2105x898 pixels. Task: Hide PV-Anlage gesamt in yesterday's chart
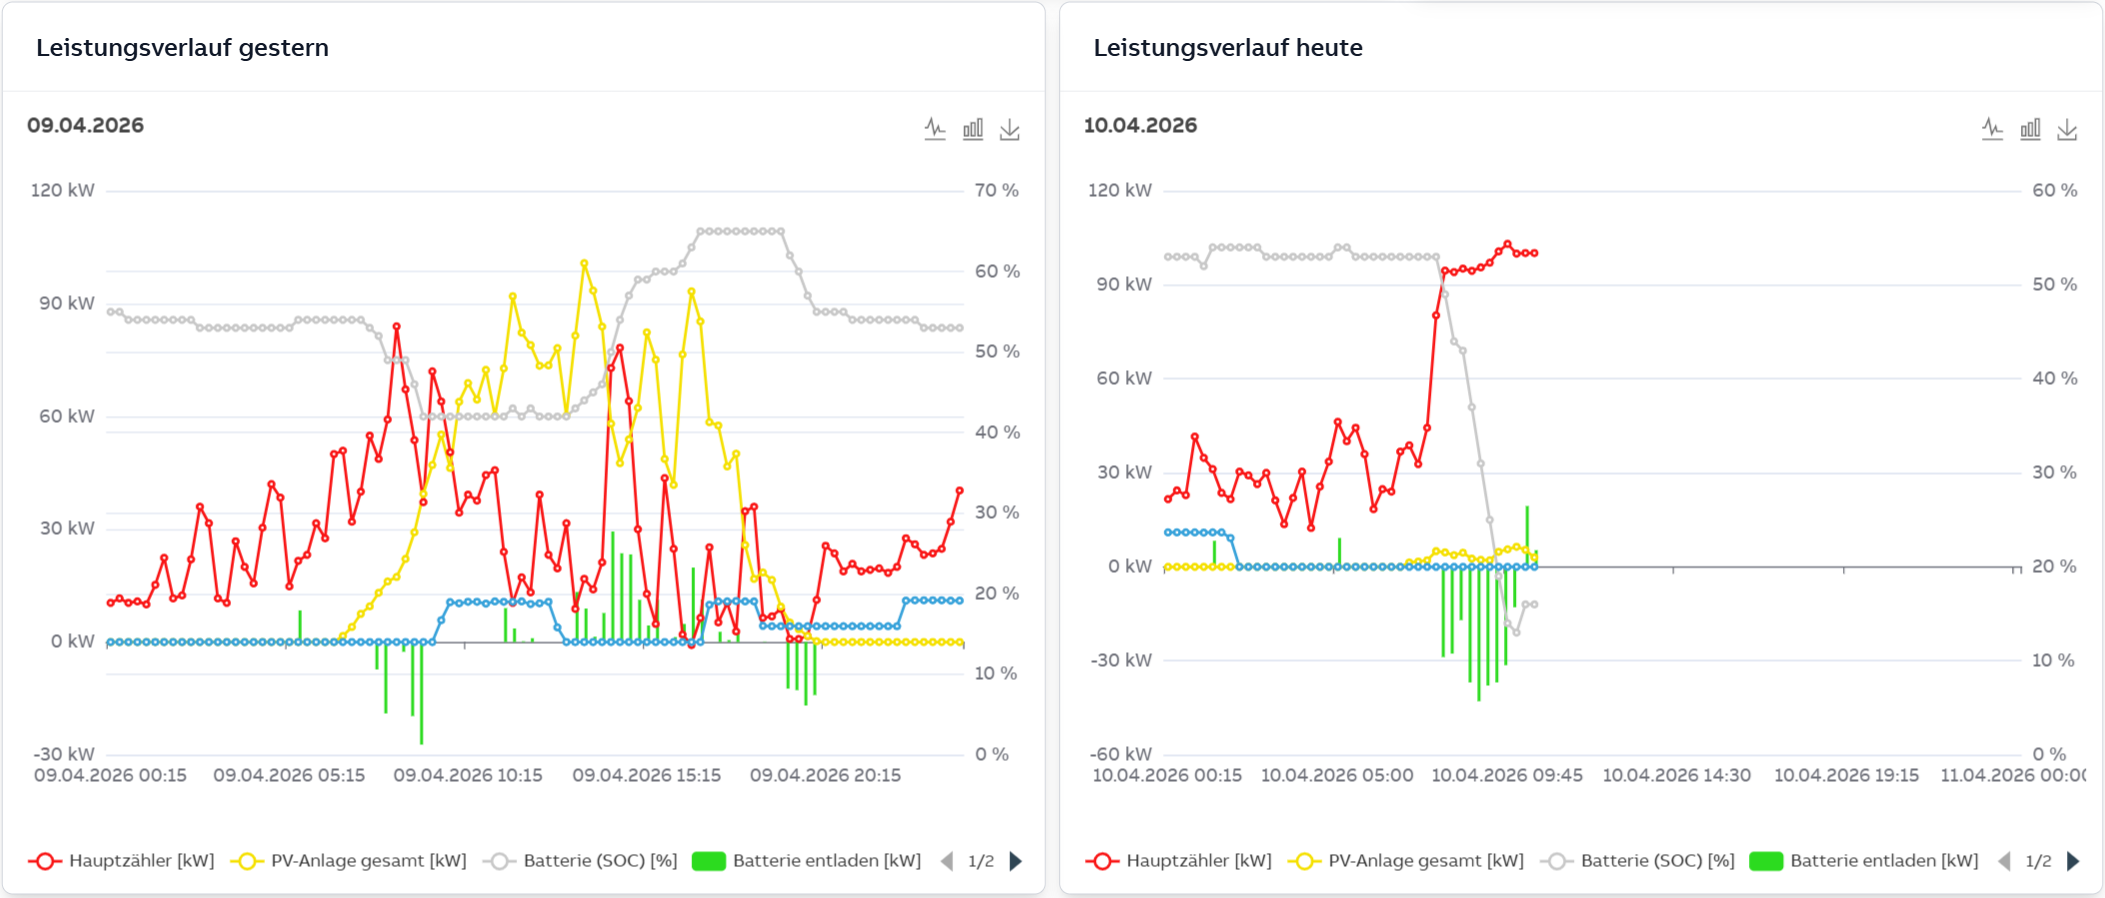coord(349,861)
